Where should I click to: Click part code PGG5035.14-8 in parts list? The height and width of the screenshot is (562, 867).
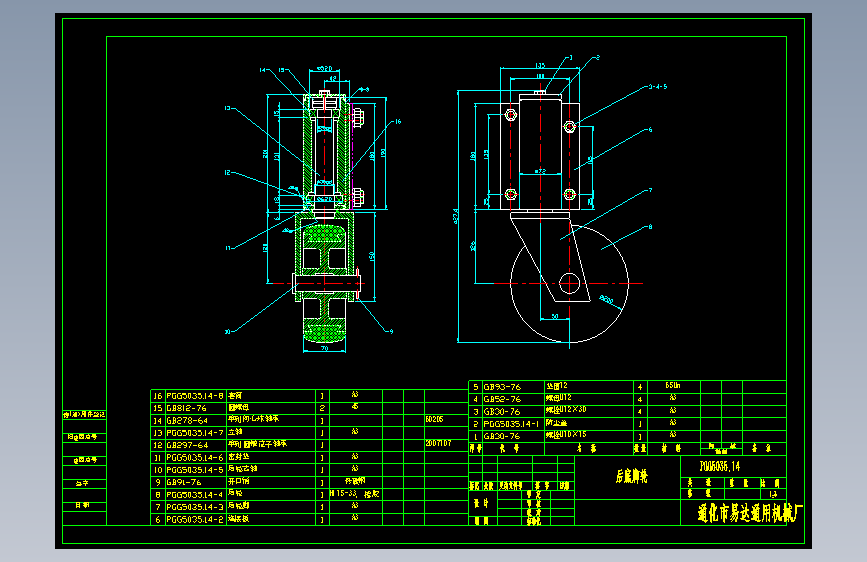(x=195, y=396)
